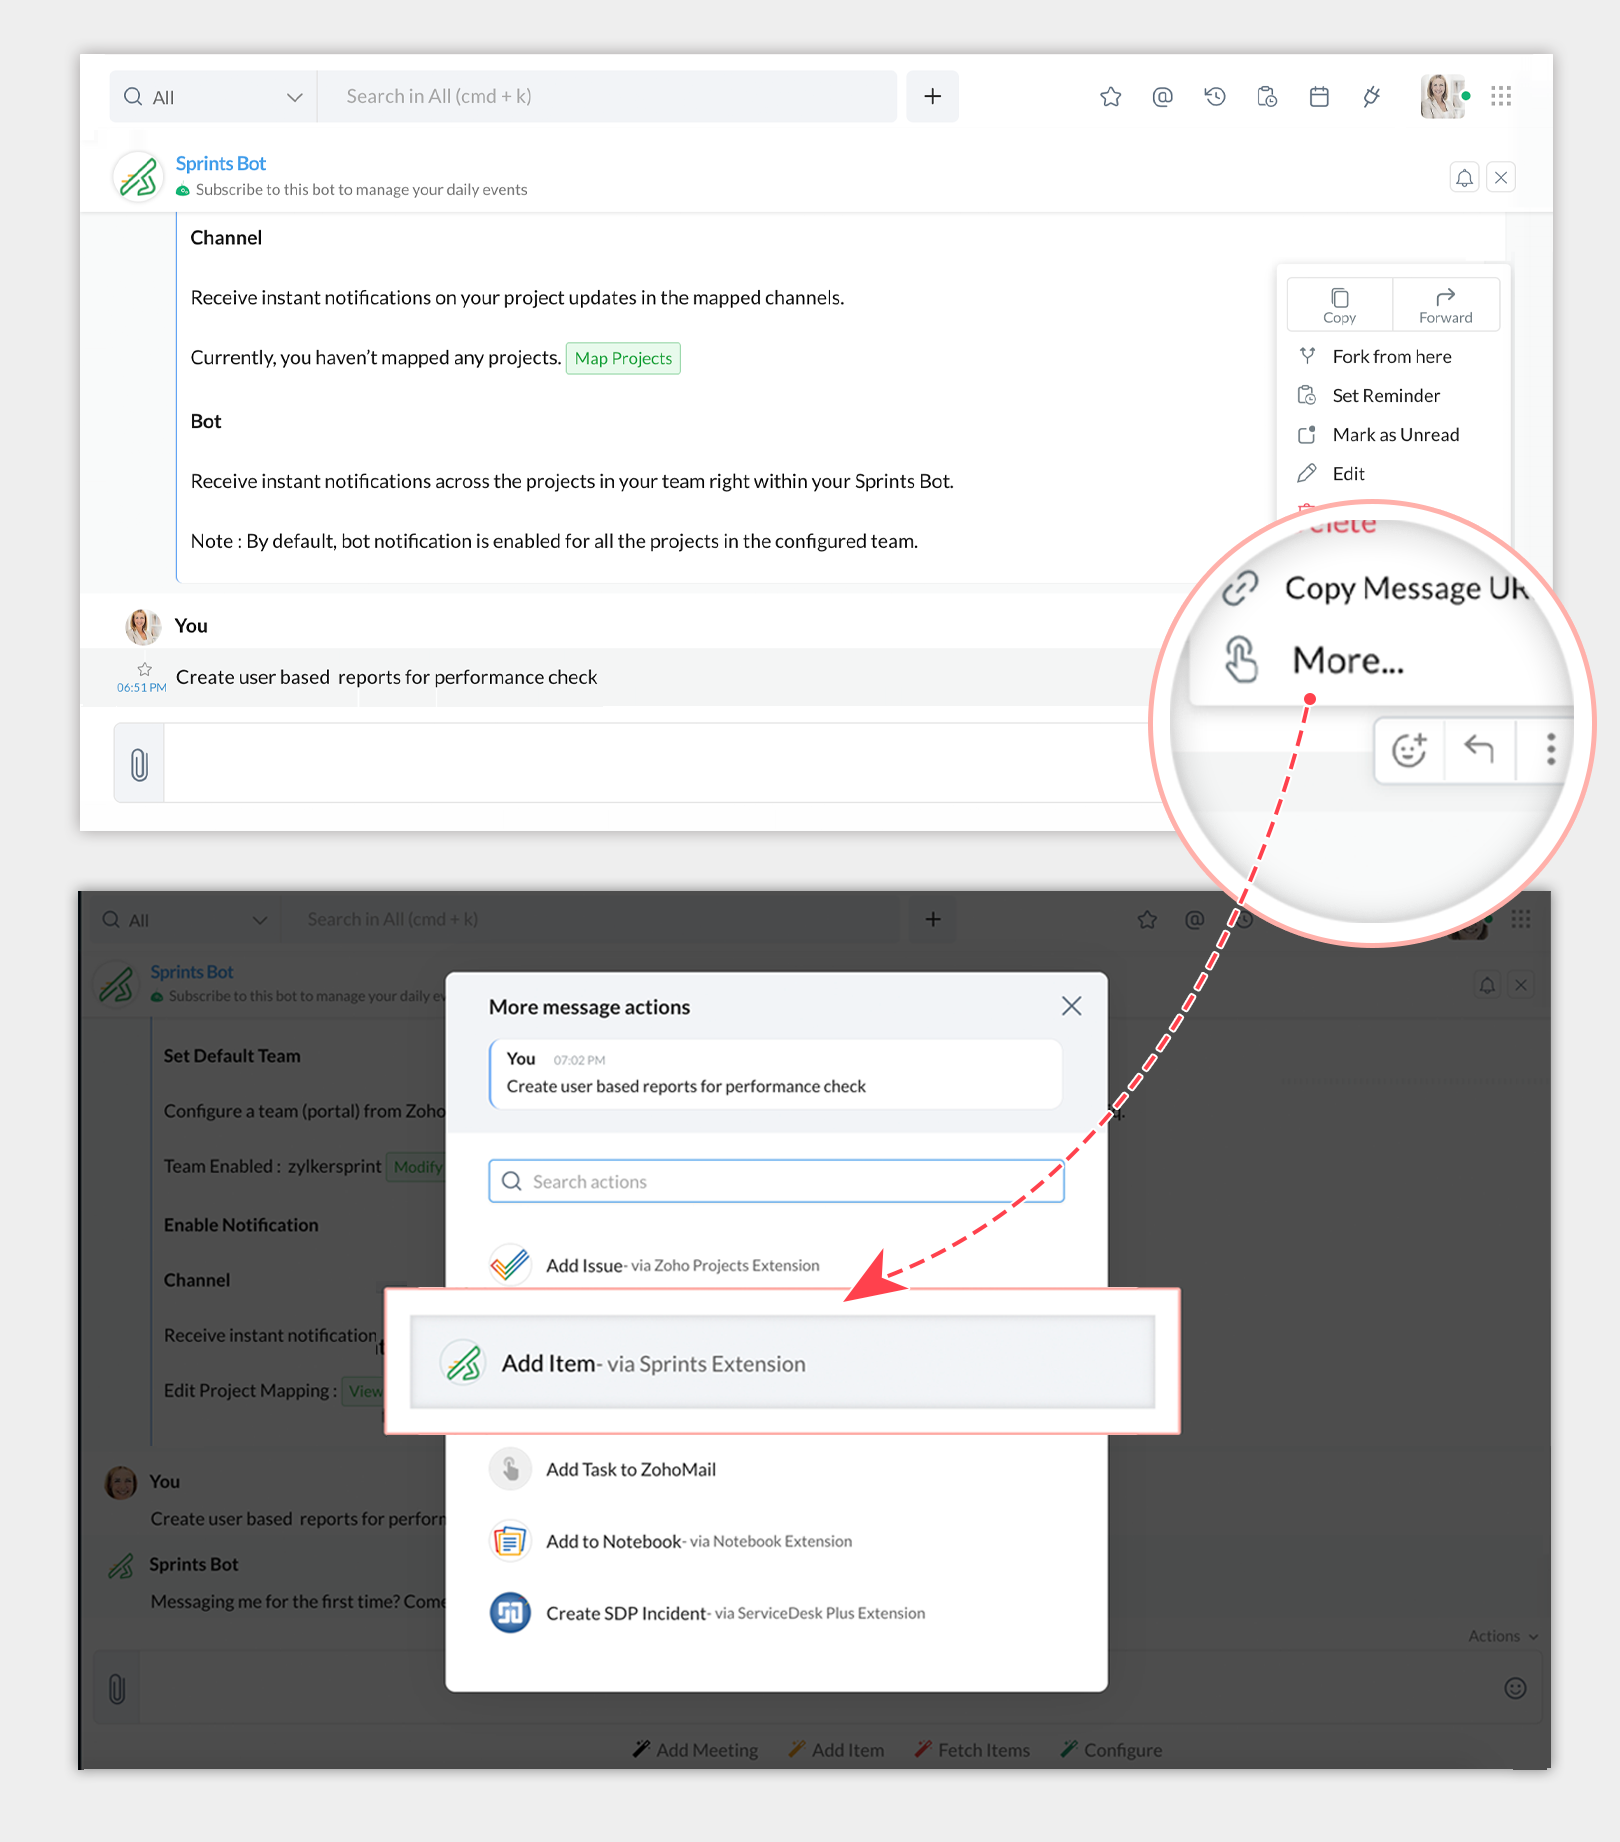Click the reply arrow icon on the message
This screenshot has height=1842, width=1620.
[1478, 749]
